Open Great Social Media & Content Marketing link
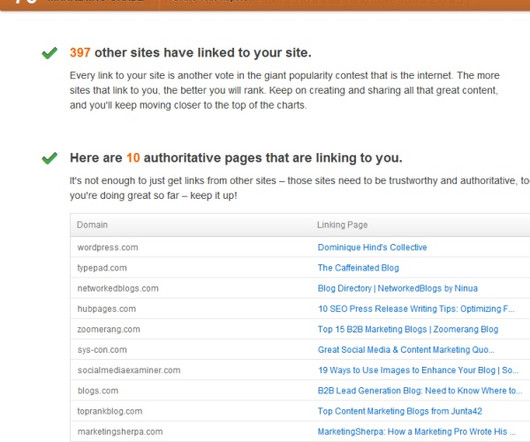 [406, 350]
